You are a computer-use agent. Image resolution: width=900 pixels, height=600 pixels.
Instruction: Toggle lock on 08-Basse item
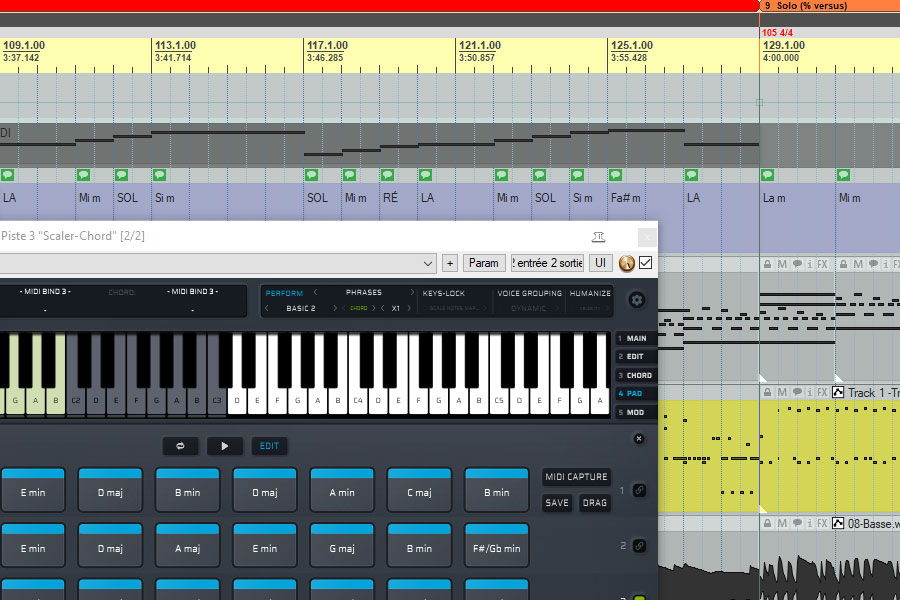pos(767,523)
